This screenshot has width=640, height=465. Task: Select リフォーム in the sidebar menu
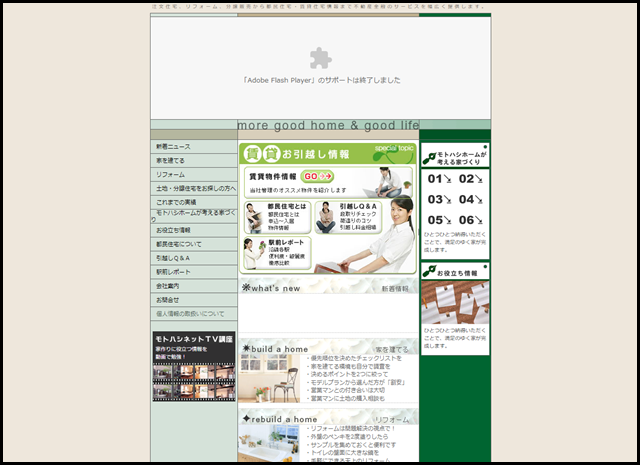tap(194, 174)
